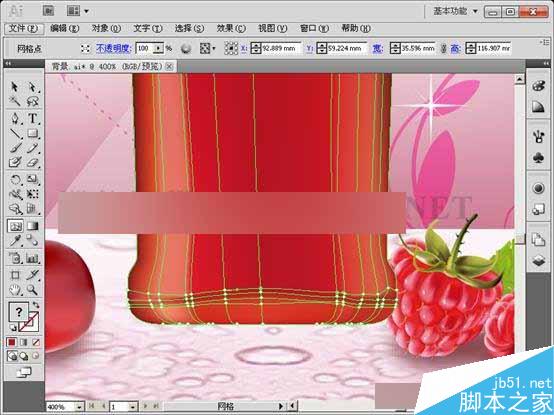Open the 窗口(W) menu
Screen dimensions: 554x415
tap(314, 29)
